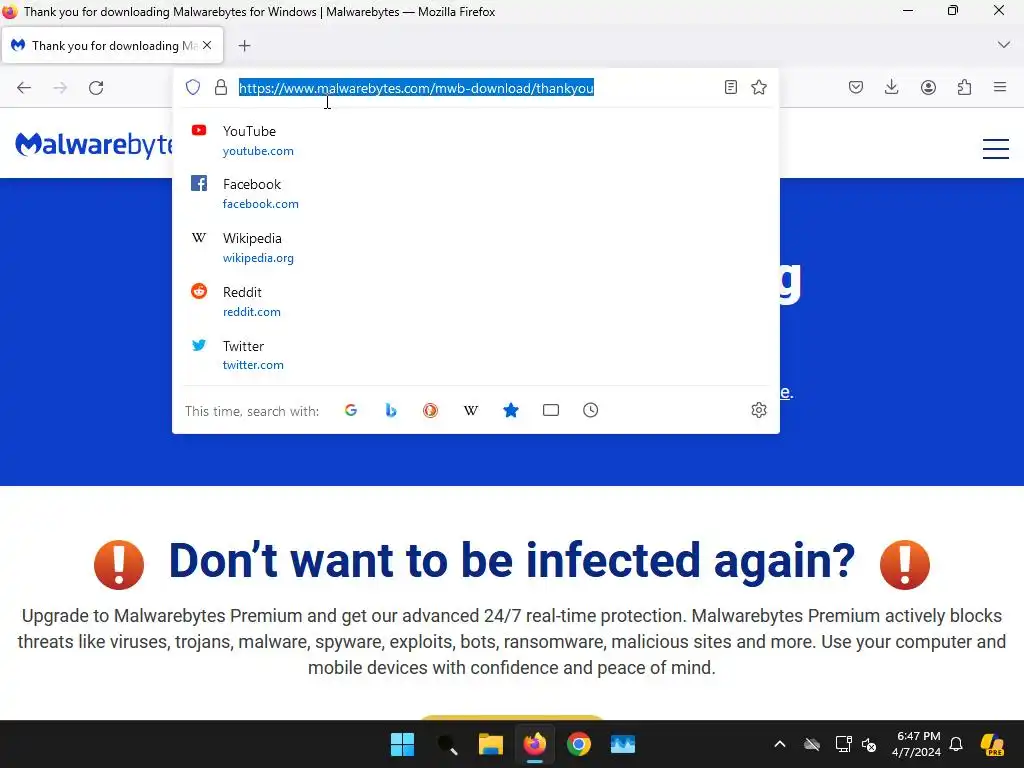Open the tracking protection shield icon
The height and width of the screenshot is (768, 1024).
point(193,88)
